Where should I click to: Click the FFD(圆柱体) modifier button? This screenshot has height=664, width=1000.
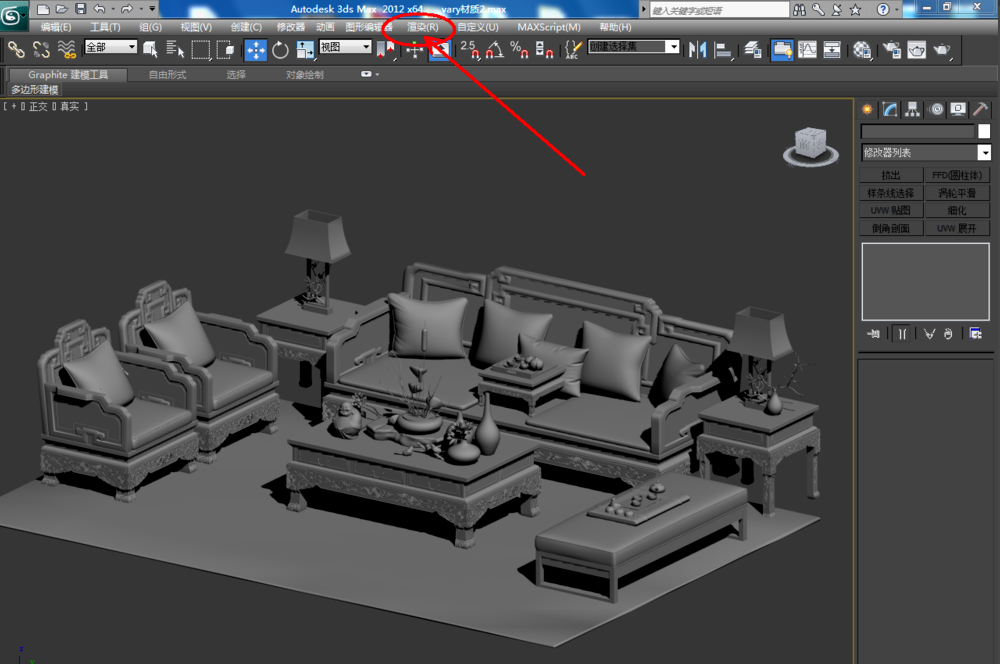[x=957, y=175]
